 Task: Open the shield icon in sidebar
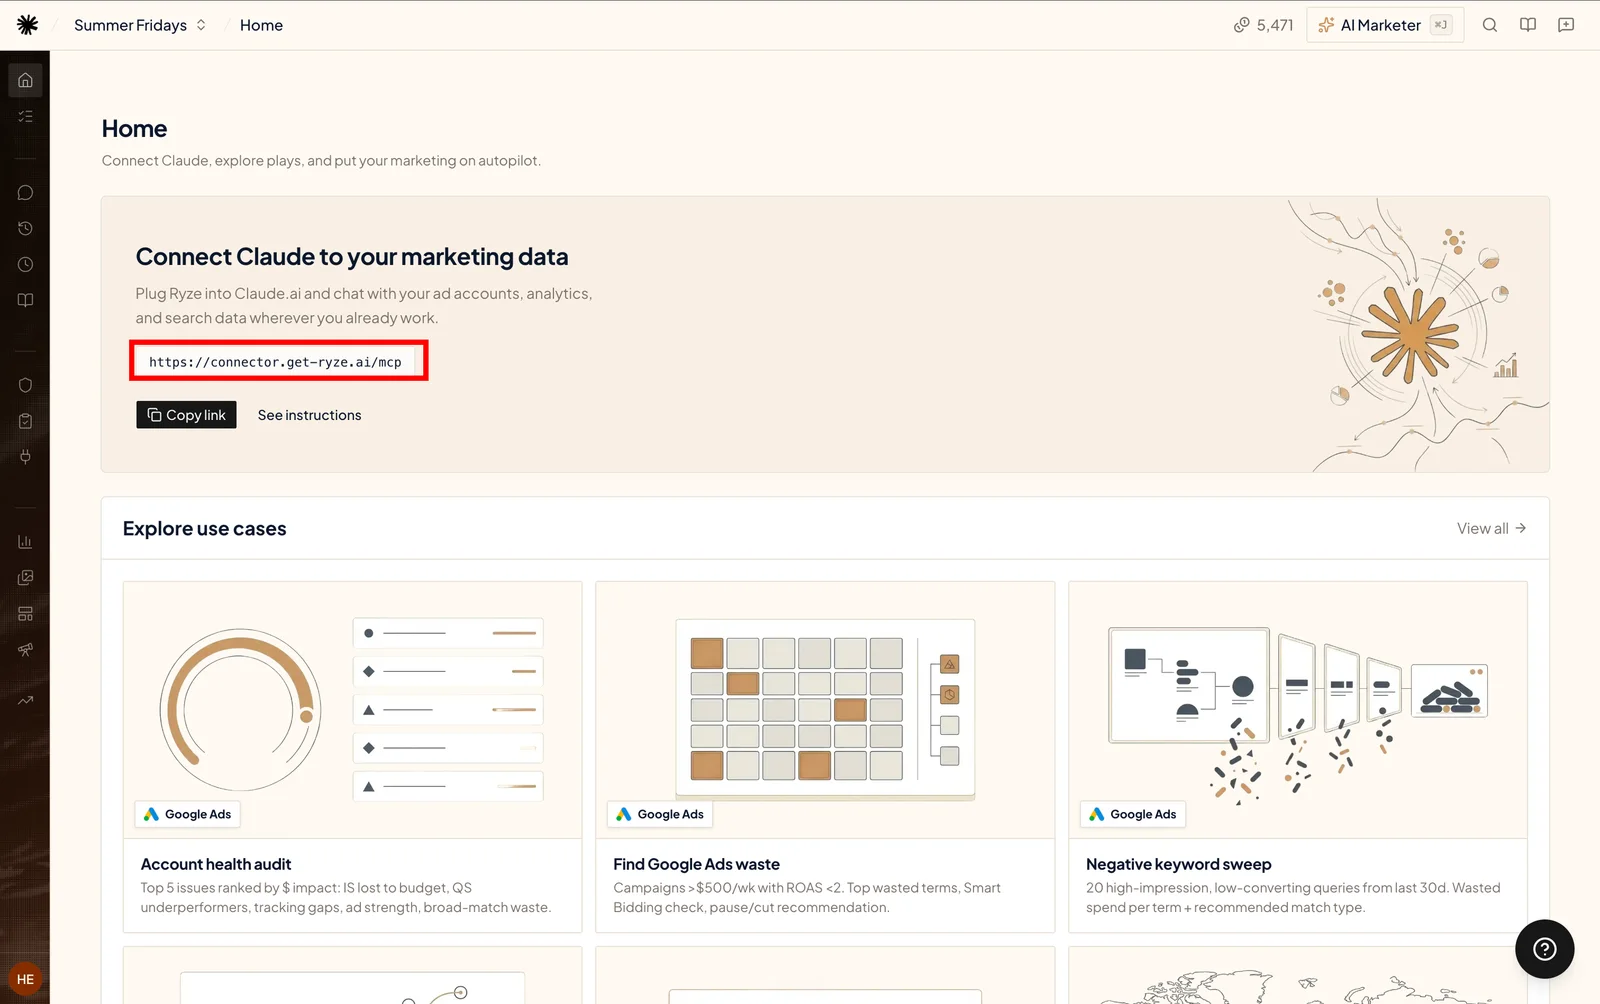pyautogui.click(x=25, y=385)
